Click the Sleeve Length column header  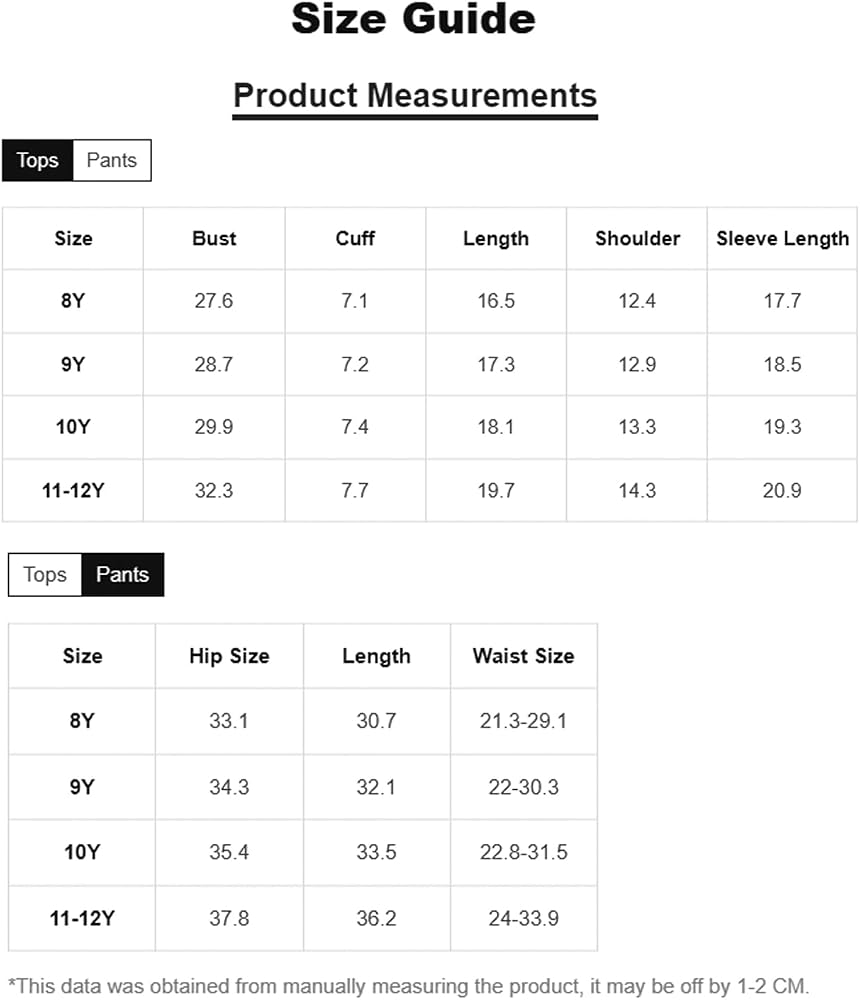783,239
